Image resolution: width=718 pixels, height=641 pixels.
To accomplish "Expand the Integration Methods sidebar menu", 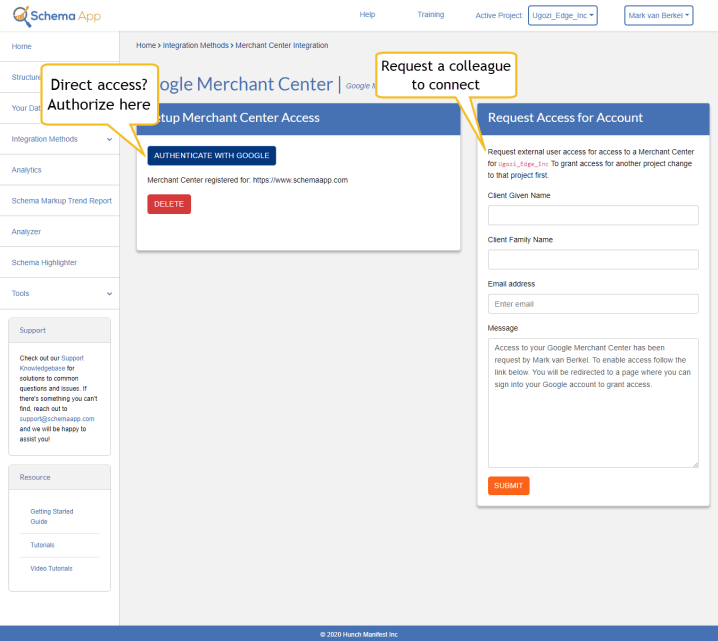I will 60,139.
